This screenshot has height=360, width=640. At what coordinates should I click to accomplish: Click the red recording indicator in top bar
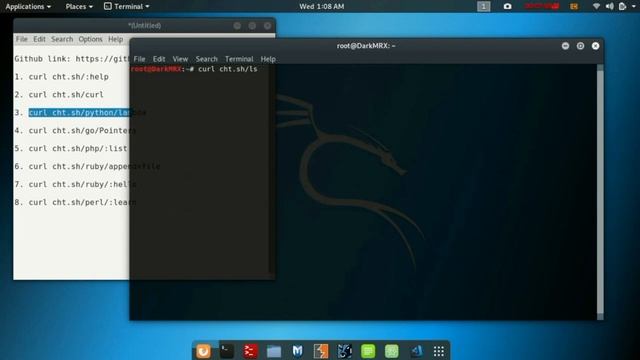[x=542, y=6]
